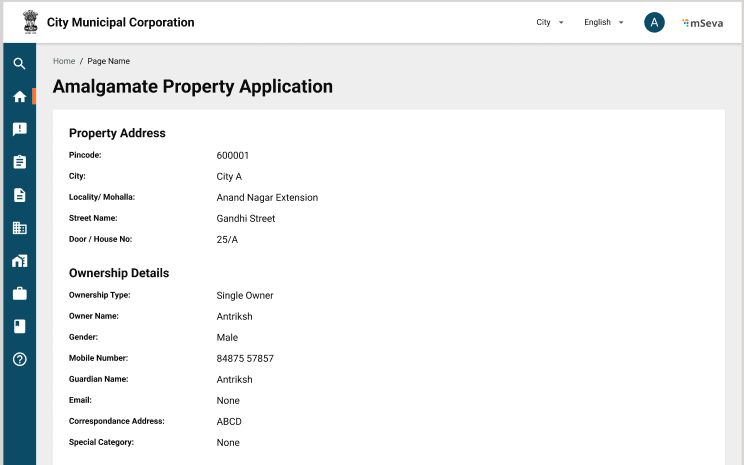Click the briefcase icon in sidebar
This screenshot has width=744, height=465.
pos(19,294)
